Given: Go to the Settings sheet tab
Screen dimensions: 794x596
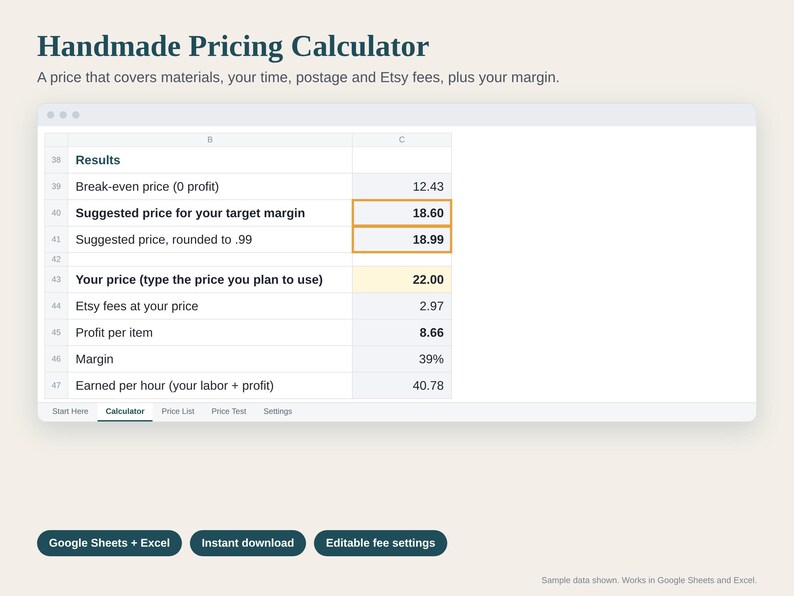Looking at the screenshot, I should pos(277,411).
